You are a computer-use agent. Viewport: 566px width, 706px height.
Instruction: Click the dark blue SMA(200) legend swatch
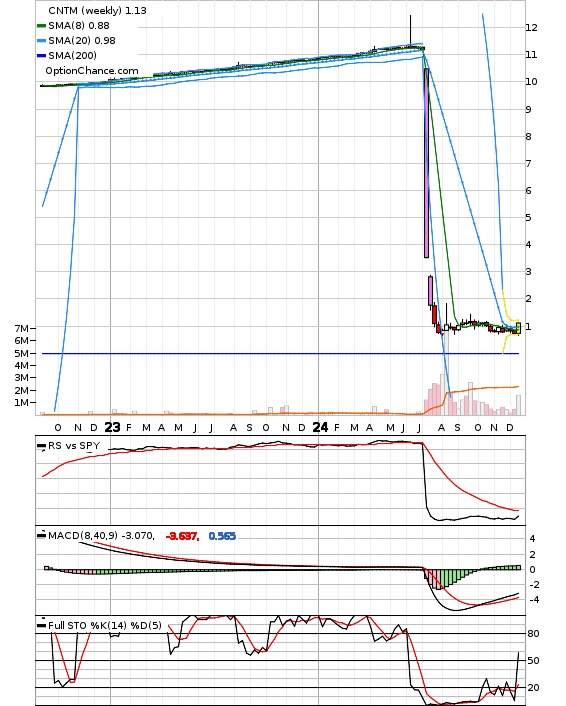point(41,55)
